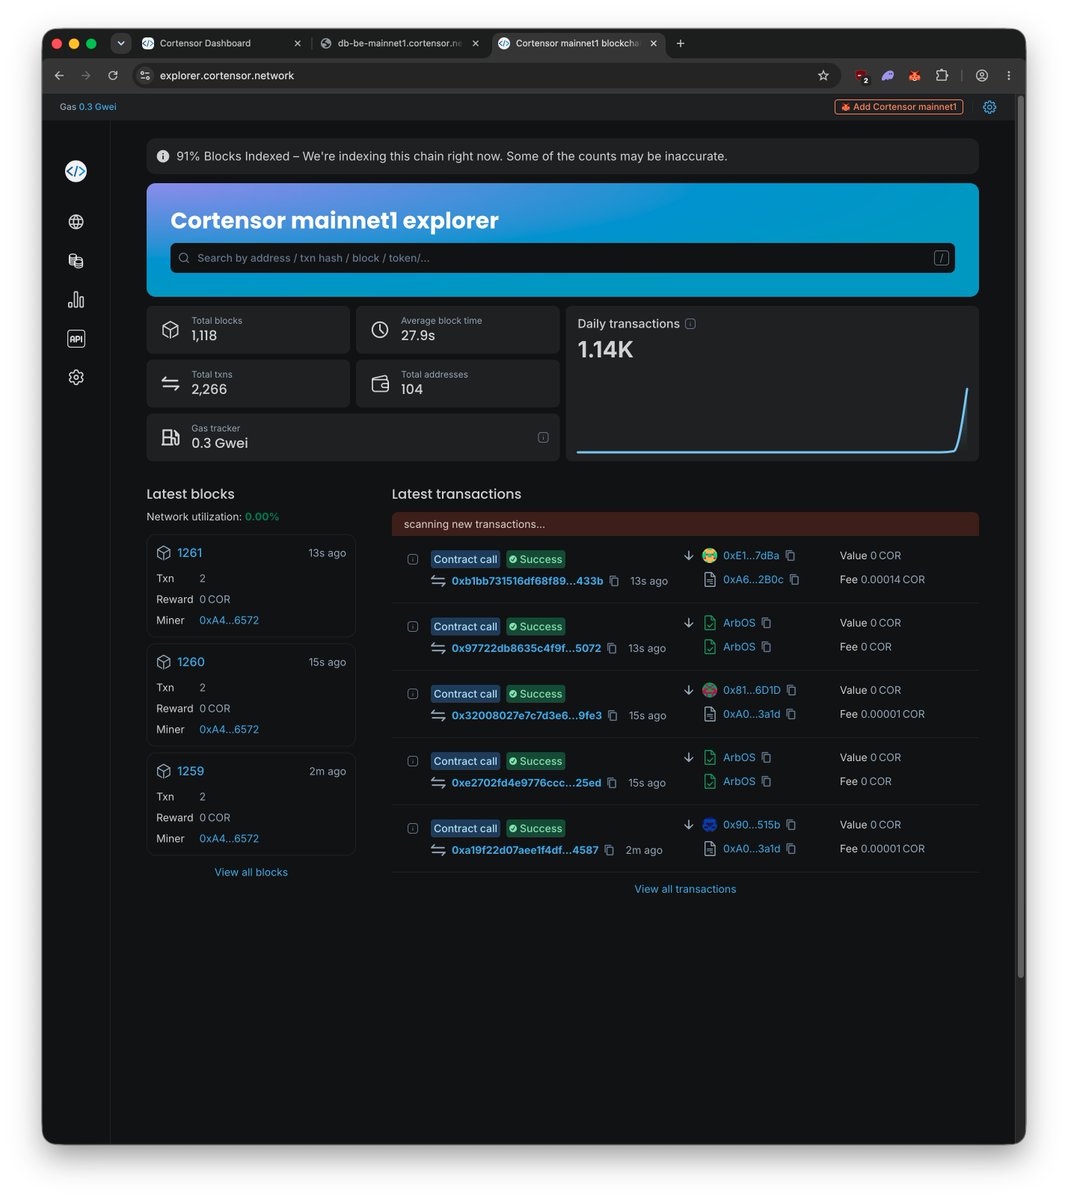The width and height of the screenshot is (1068, 1200).
Task: Copy transaction hash 0xb1bb731516df68f89...433b
Action: pyautogui.click(x=614, y=581)
